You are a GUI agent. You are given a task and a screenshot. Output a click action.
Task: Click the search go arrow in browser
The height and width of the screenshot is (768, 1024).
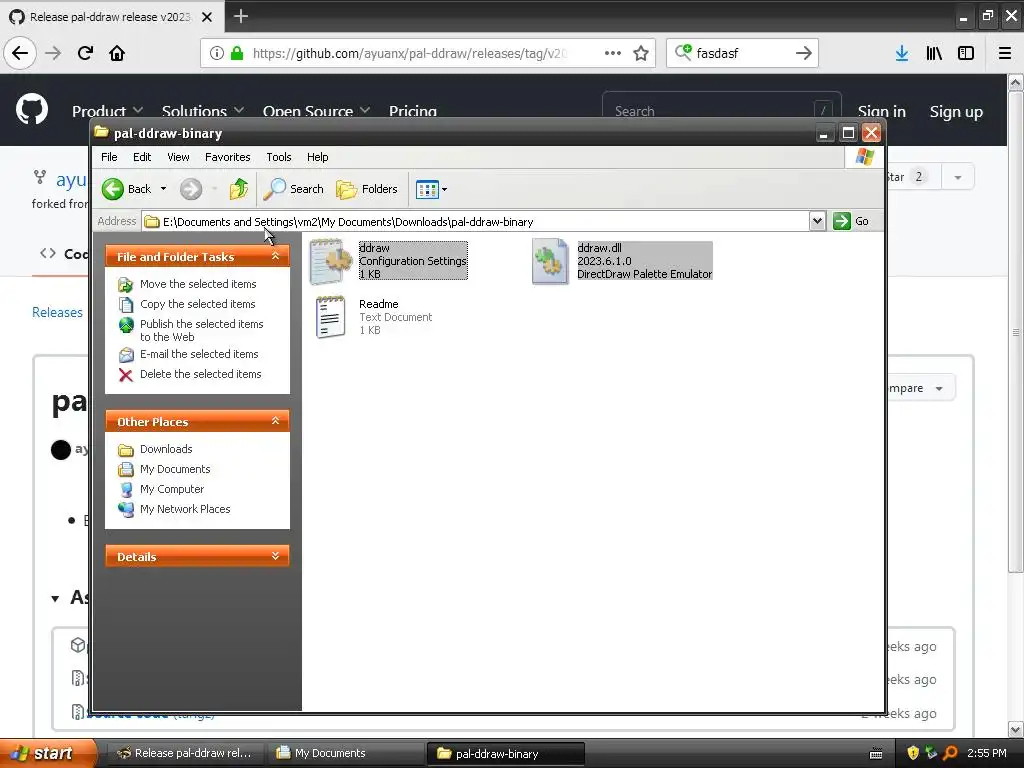coord(804,53)
